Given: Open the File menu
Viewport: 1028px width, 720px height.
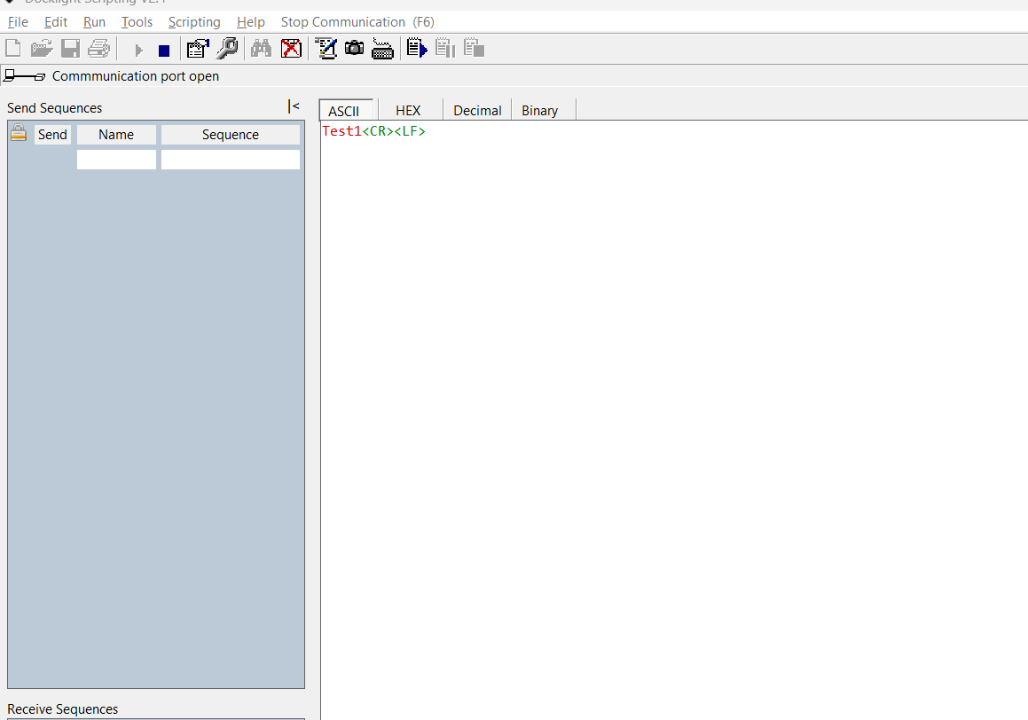Looking at the screenshot, I should coord(18,22).
